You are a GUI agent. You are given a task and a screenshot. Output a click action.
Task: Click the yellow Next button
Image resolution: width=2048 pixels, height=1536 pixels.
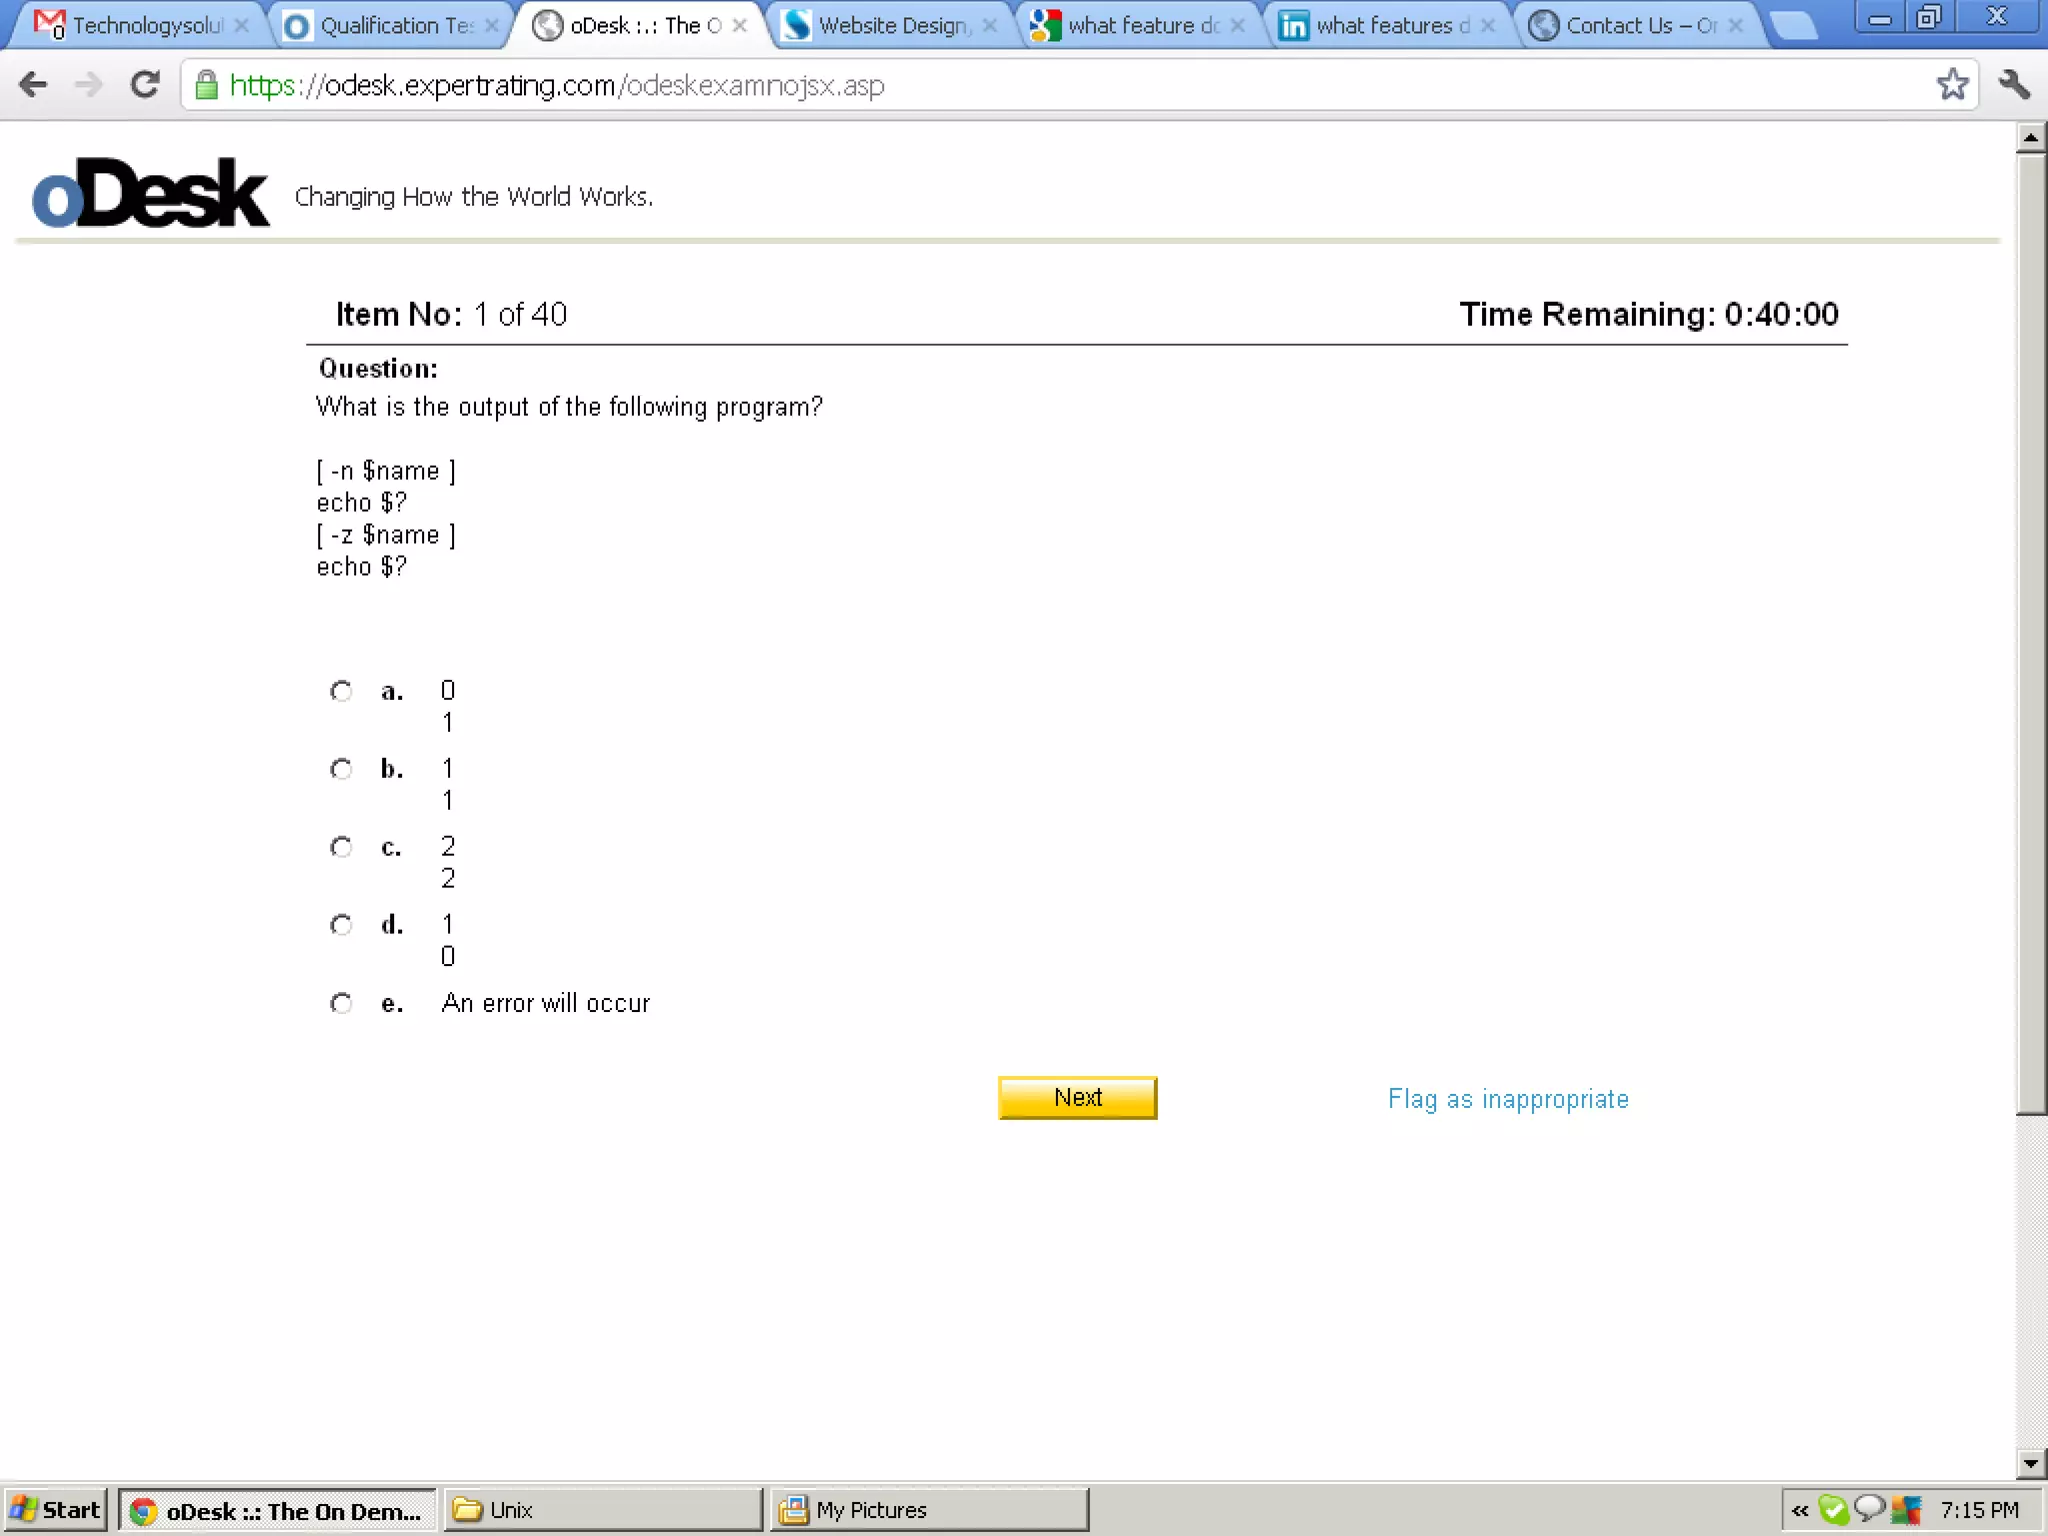click(x=1077, y=1098)
